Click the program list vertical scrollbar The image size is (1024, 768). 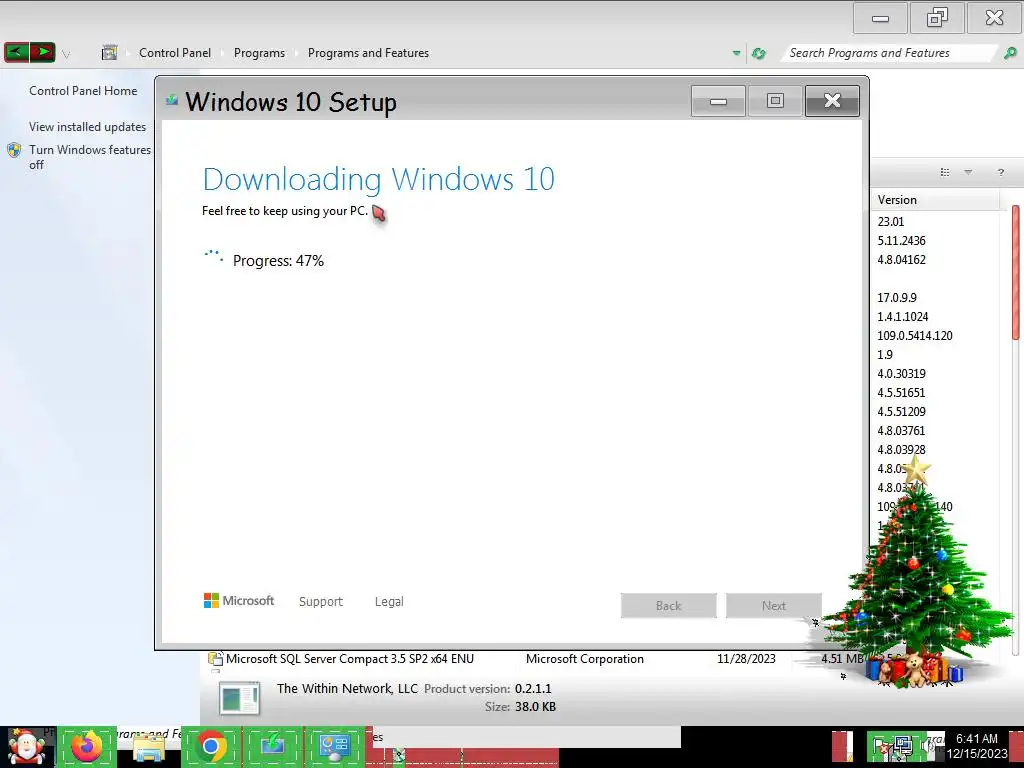pos(1016,272)
